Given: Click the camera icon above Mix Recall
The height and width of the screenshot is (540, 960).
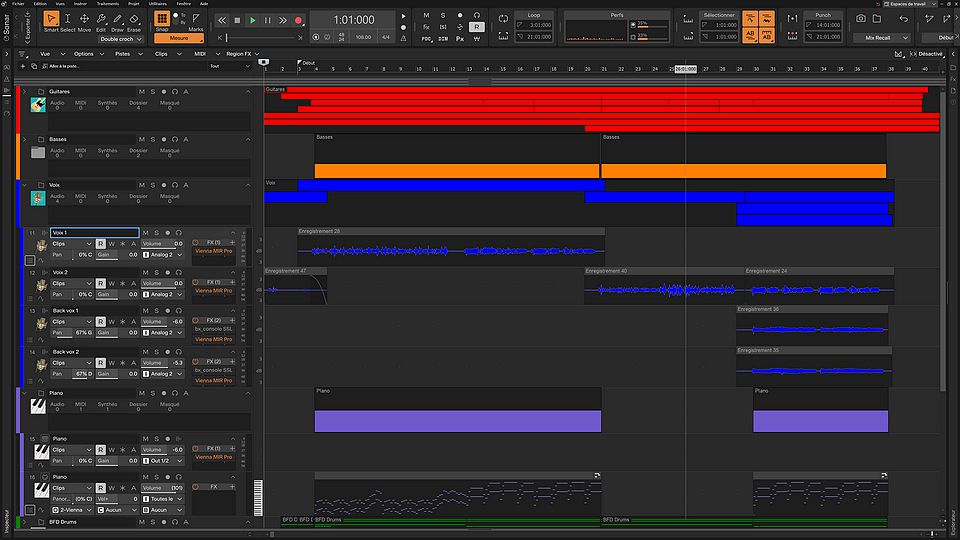Looking at the screenshot, I should pyautogui.click(x=862, y=20).
